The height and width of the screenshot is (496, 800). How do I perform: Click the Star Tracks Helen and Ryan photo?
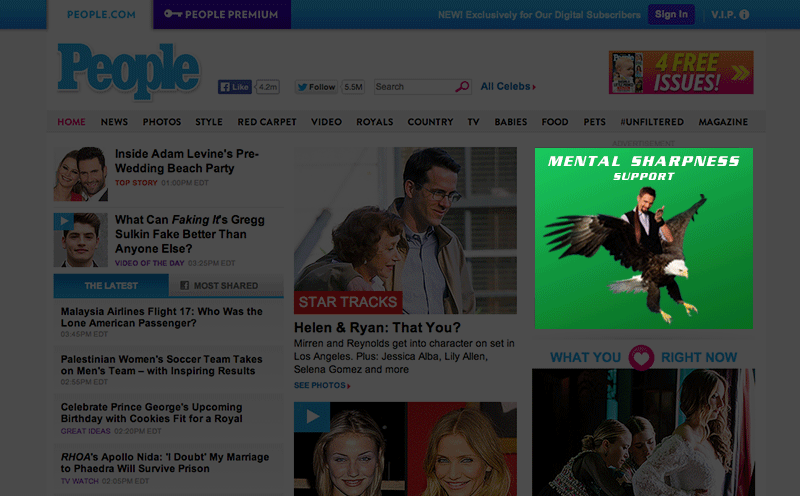pyautogui.click(x=405, y=231)
